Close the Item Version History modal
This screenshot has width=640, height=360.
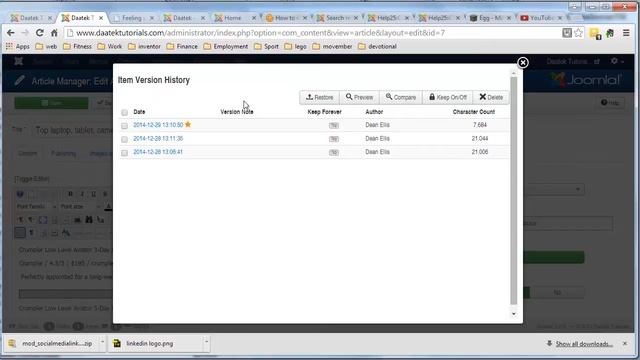pyautogui.click(x=522, y=62)
